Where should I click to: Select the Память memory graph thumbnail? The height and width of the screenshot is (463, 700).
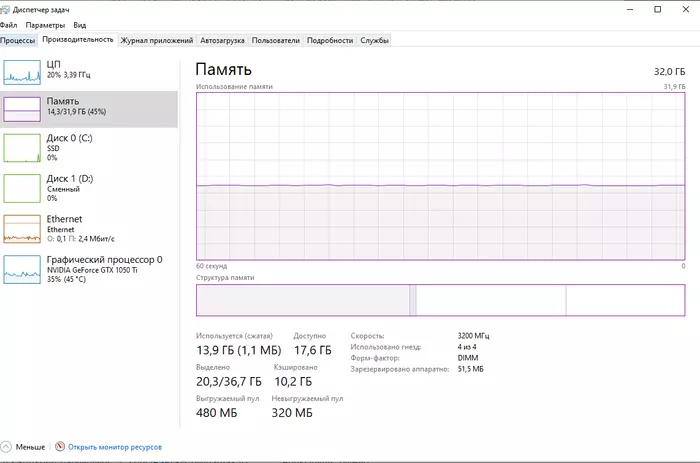pos(22,108)
